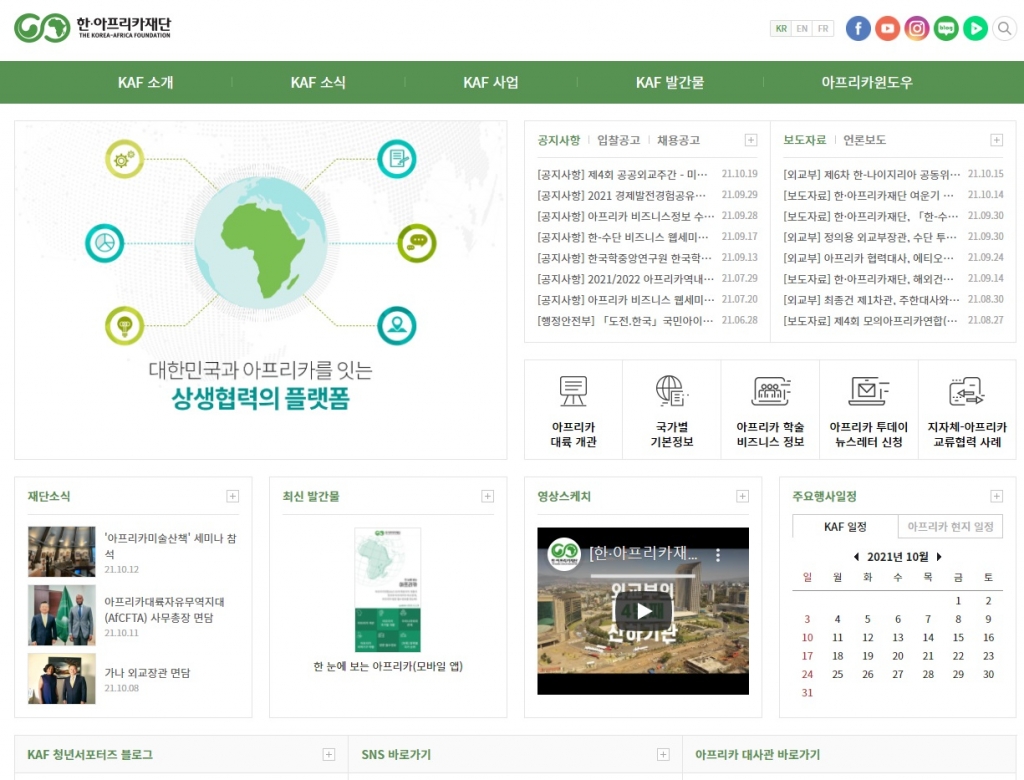This screenshot has width=1024, height=780.
Task: Open the Facebook social icon
Action: click(x=858, y=28)
